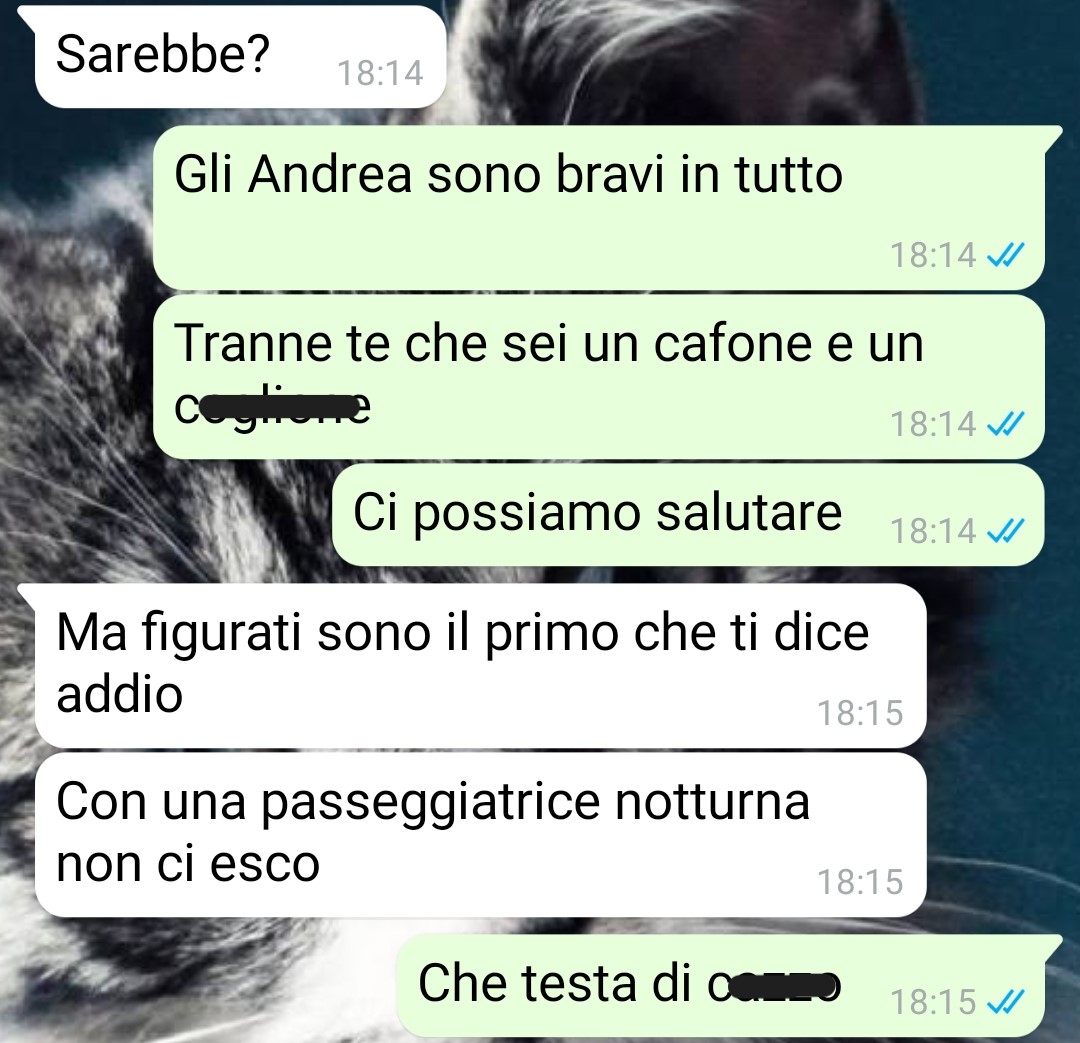Click the word 'addio' in the white bubble
1080x1043 pixels.
tap(120, 694)
